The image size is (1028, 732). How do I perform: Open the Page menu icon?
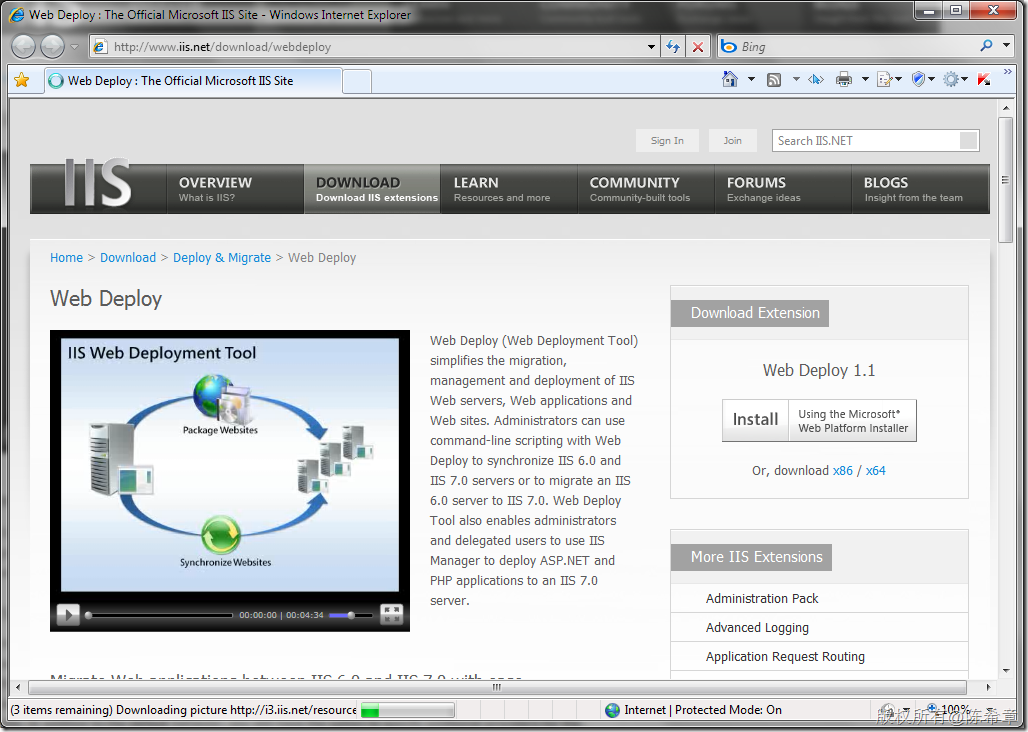[x=889, y=80]
